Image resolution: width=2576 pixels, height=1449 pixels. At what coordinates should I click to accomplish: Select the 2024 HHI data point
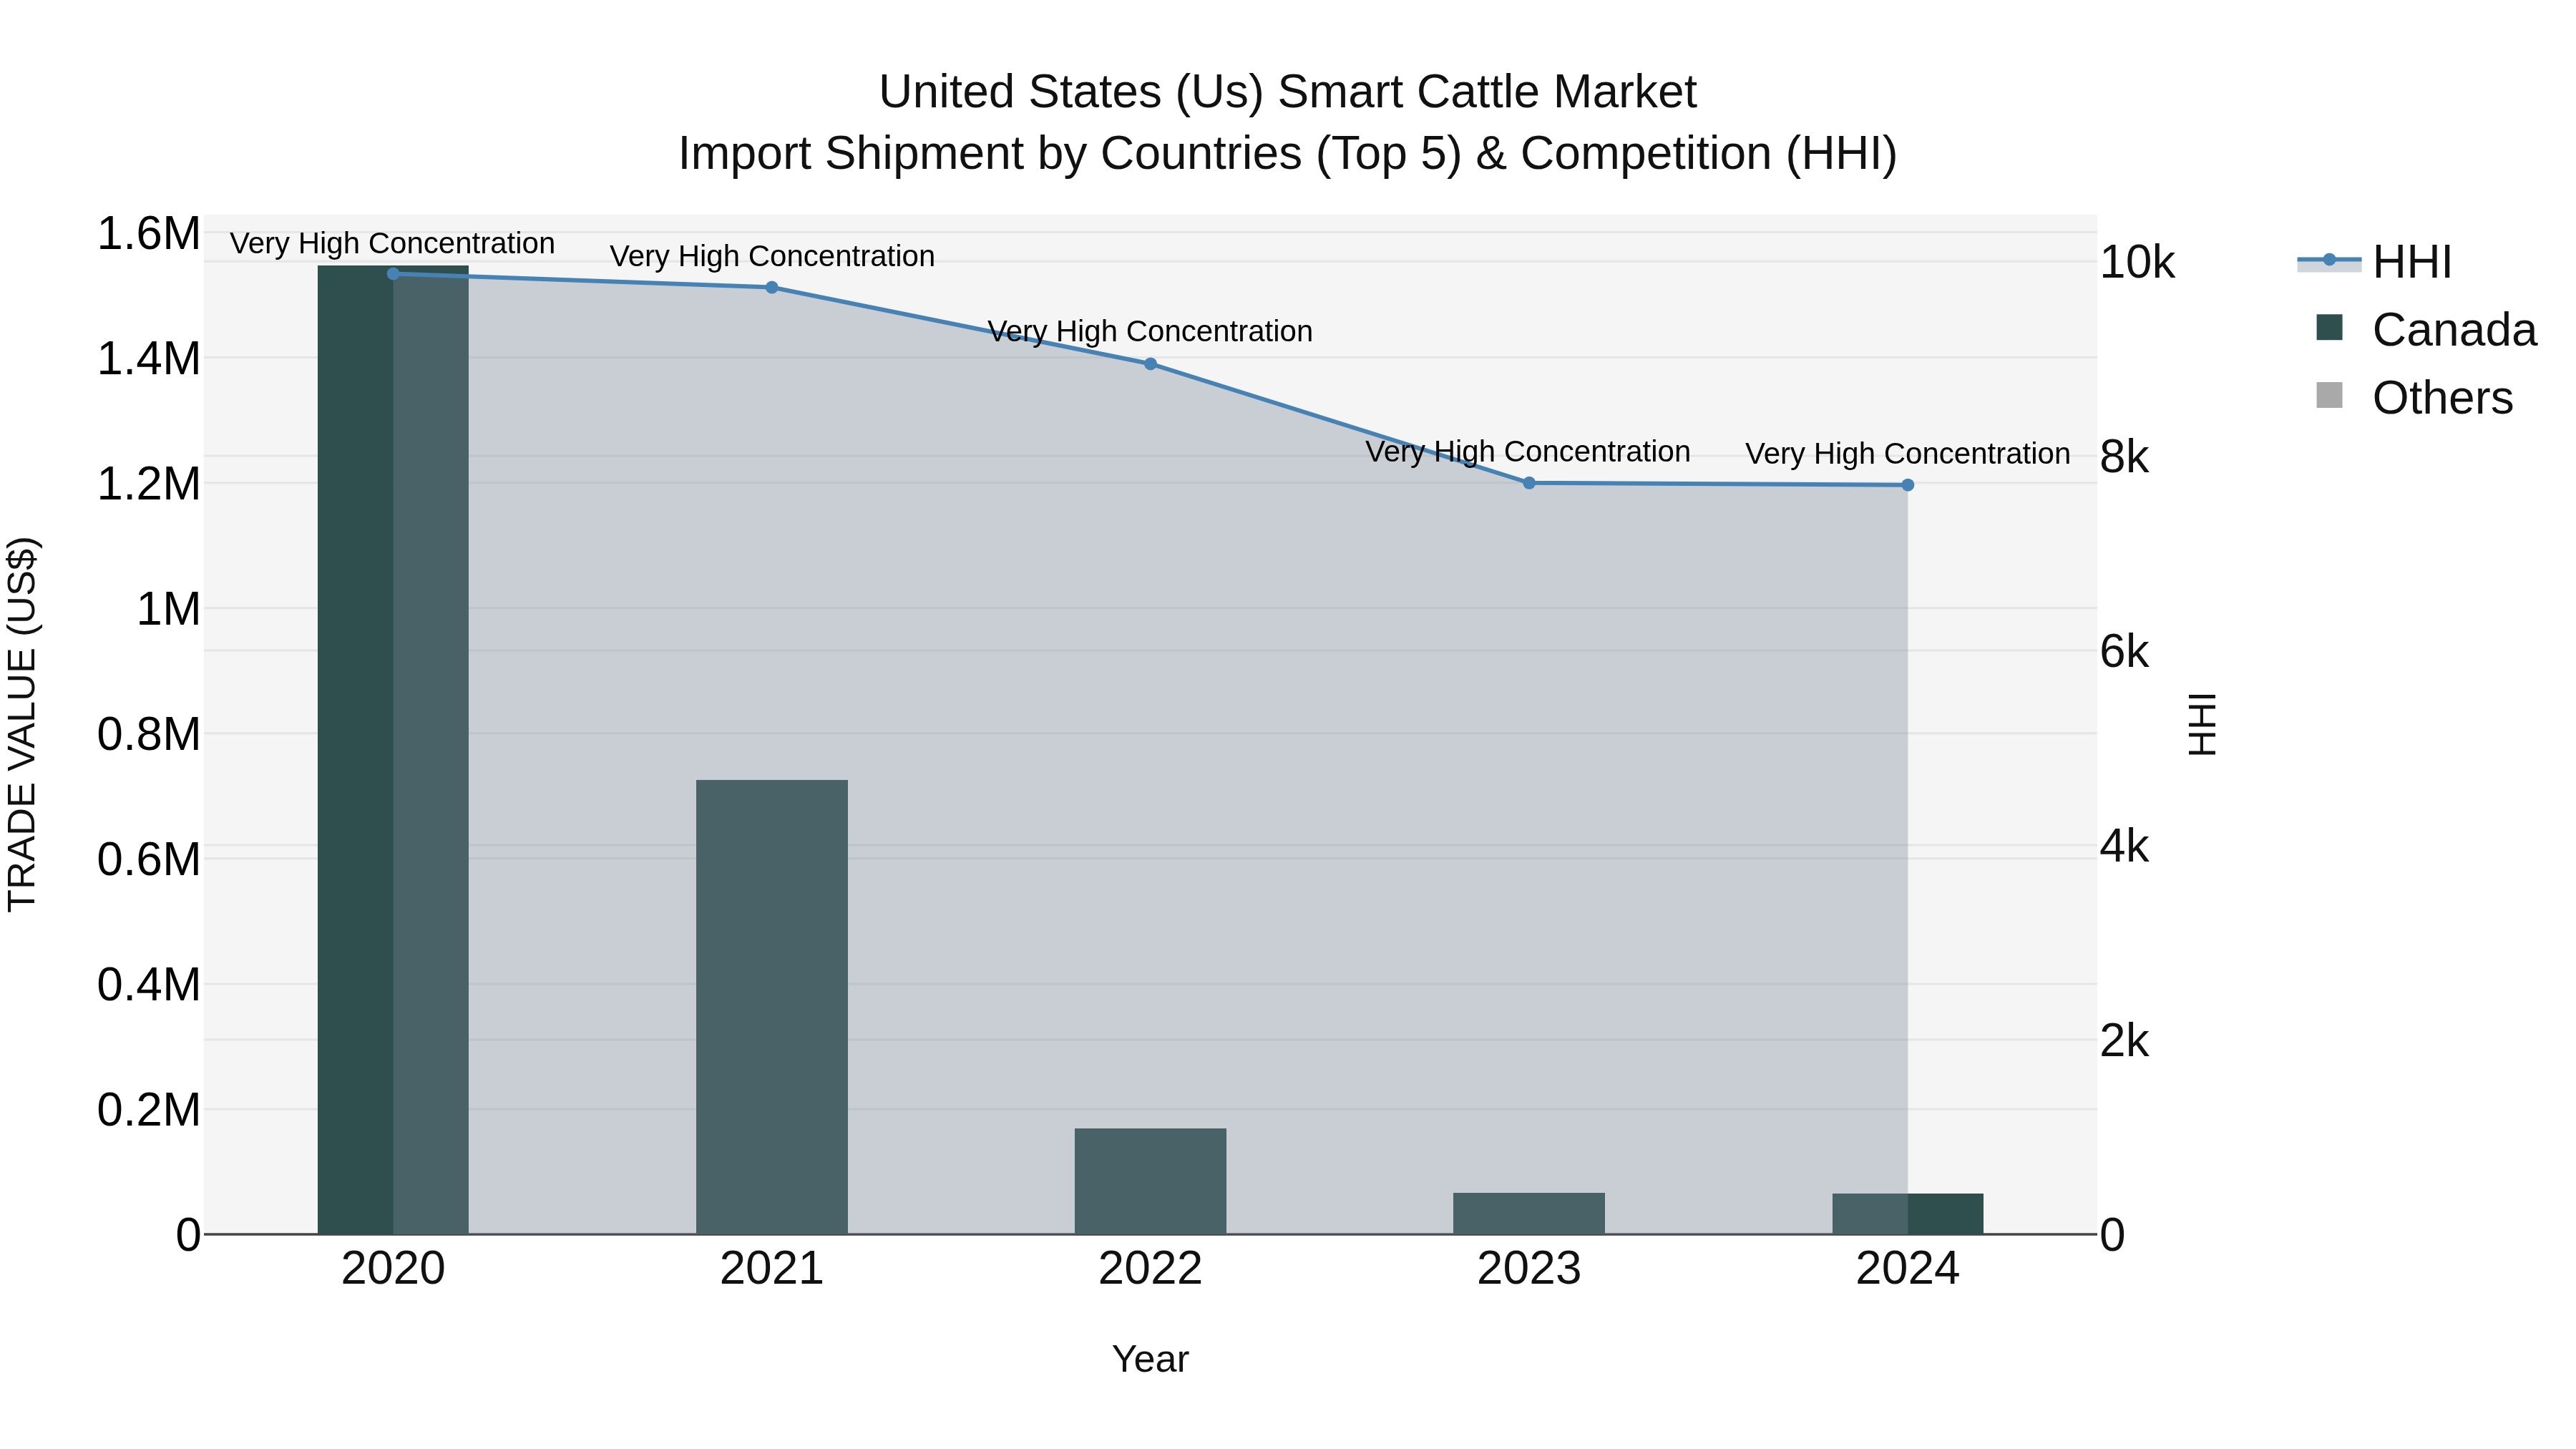[x=1908, y=485]
